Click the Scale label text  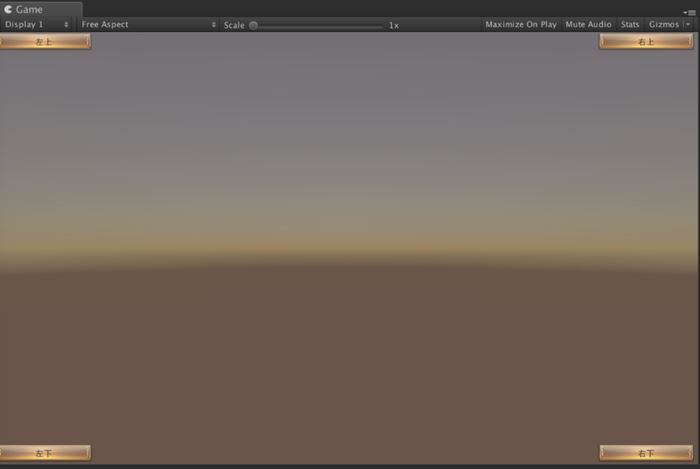(x=234, y=25)
